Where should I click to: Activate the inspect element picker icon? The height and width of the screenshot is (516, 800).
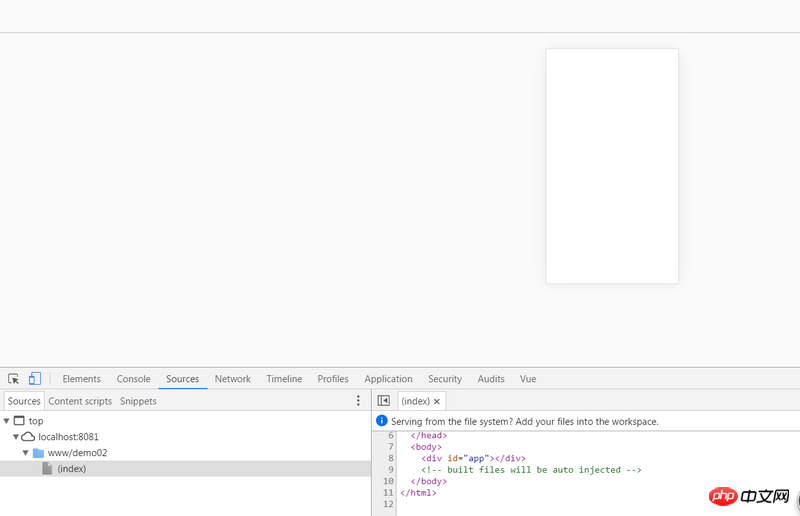click(x=13, y=379)
